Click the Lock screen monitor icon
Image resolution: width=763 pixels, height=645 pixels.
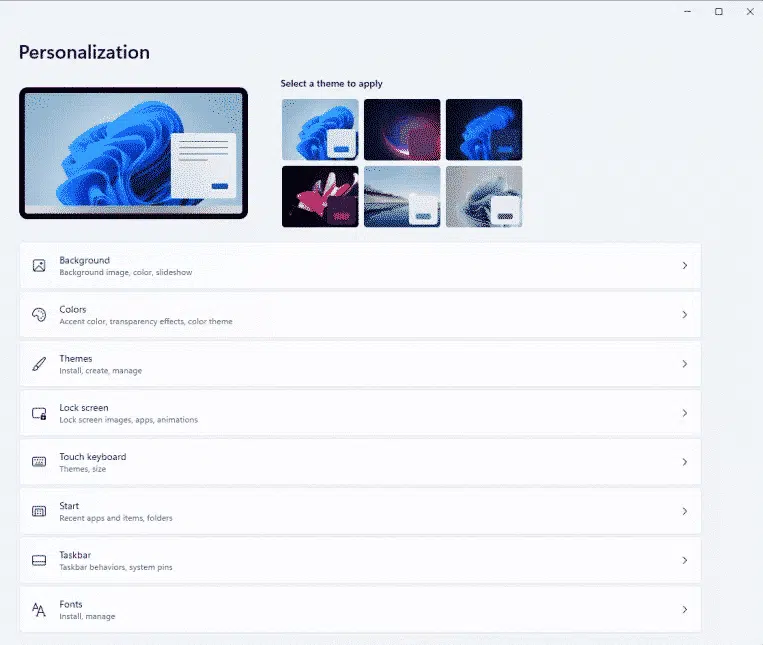coord(39,413)
